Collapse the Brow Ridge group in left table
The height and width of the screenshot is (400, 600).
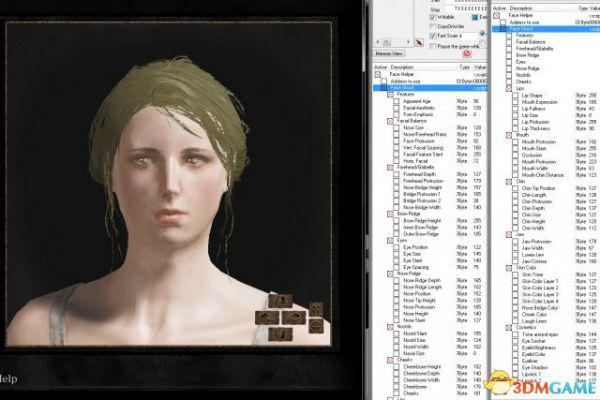coord(390,214)
